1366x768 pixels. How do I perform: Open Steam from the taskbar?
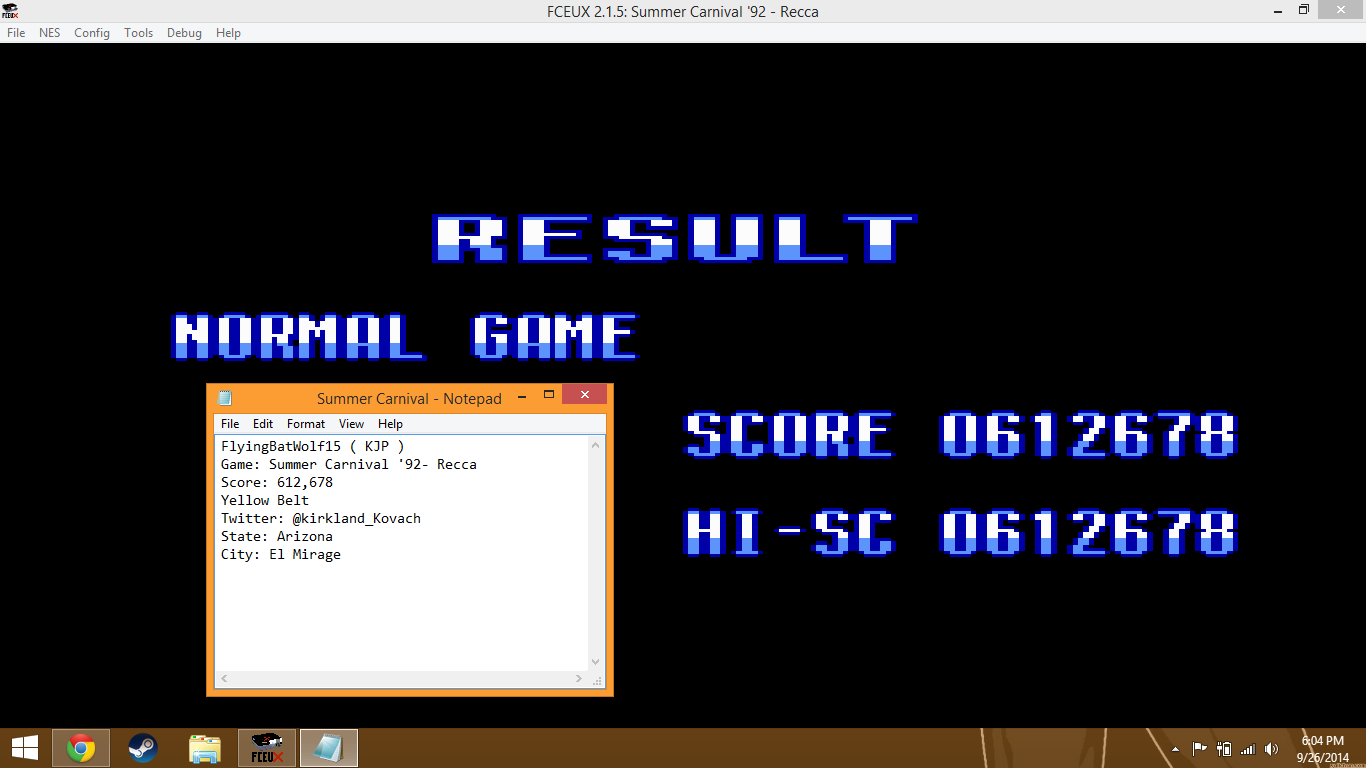(143, 748)
